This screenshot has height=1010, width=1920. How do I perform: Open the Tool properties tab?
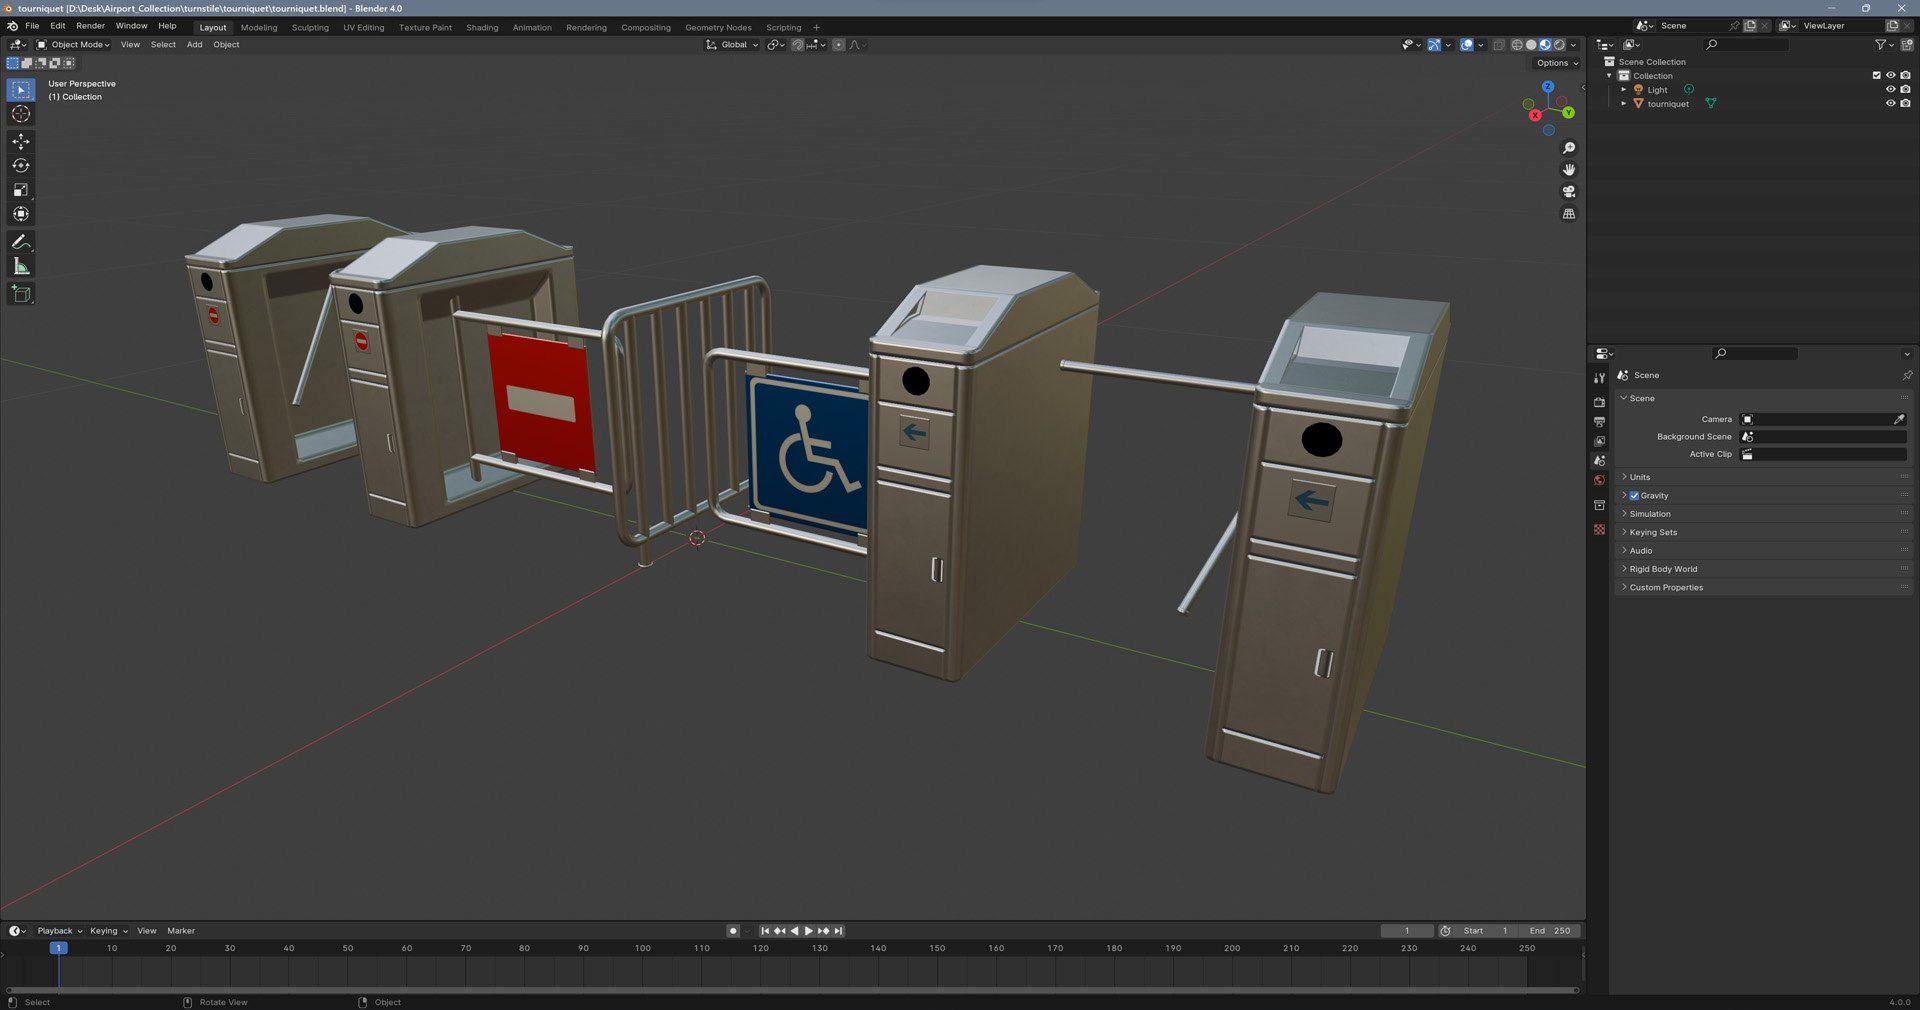1599,378
